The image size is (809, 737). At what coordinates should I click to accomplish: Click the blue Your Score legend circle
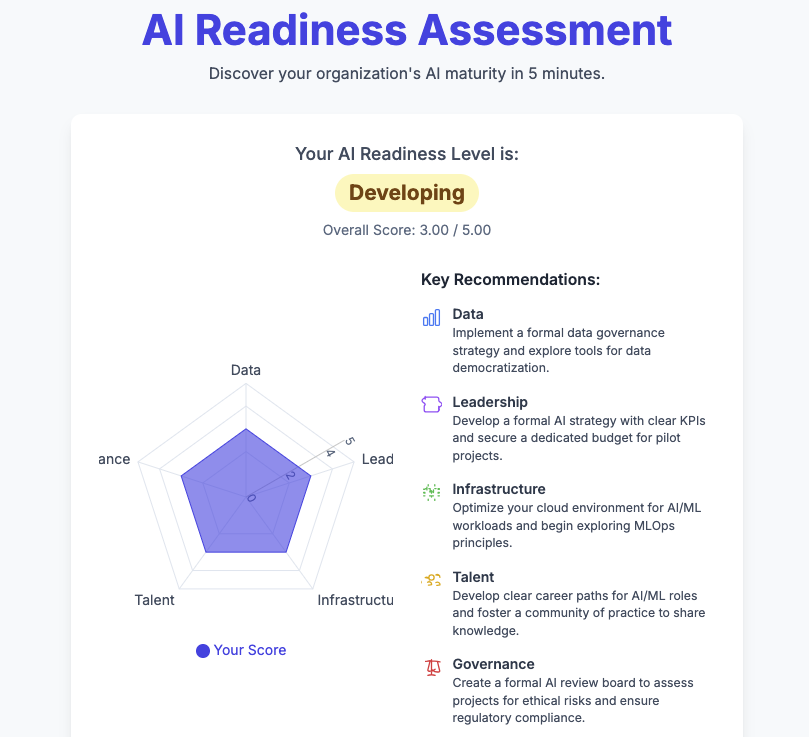point(203,651)
